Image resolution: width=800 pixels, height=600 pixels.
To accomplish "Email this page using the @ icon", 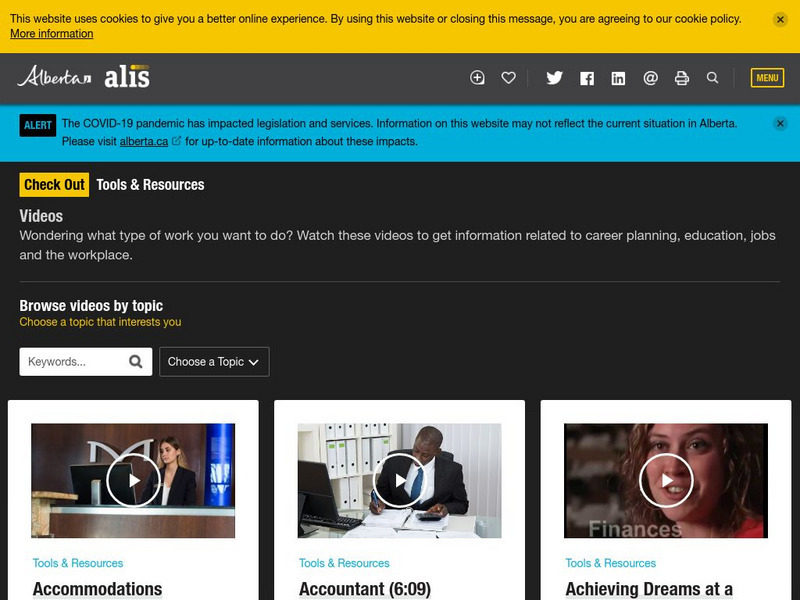I will pos(650,77).
